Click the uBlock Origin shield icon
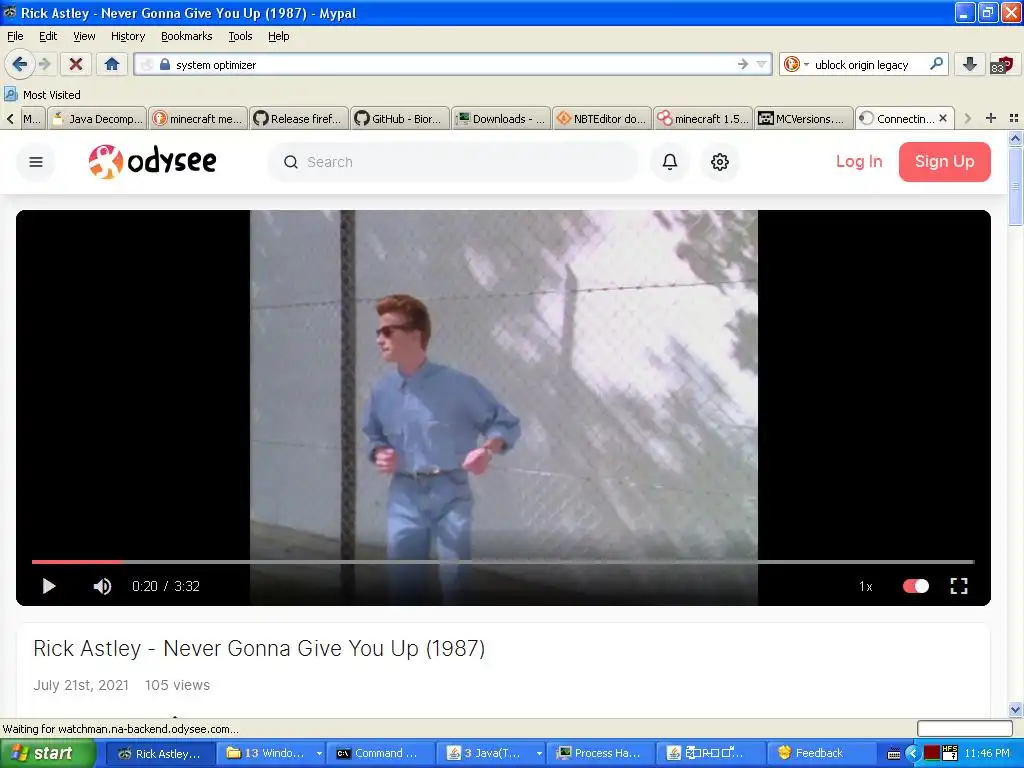 (x=1002, y=64)
